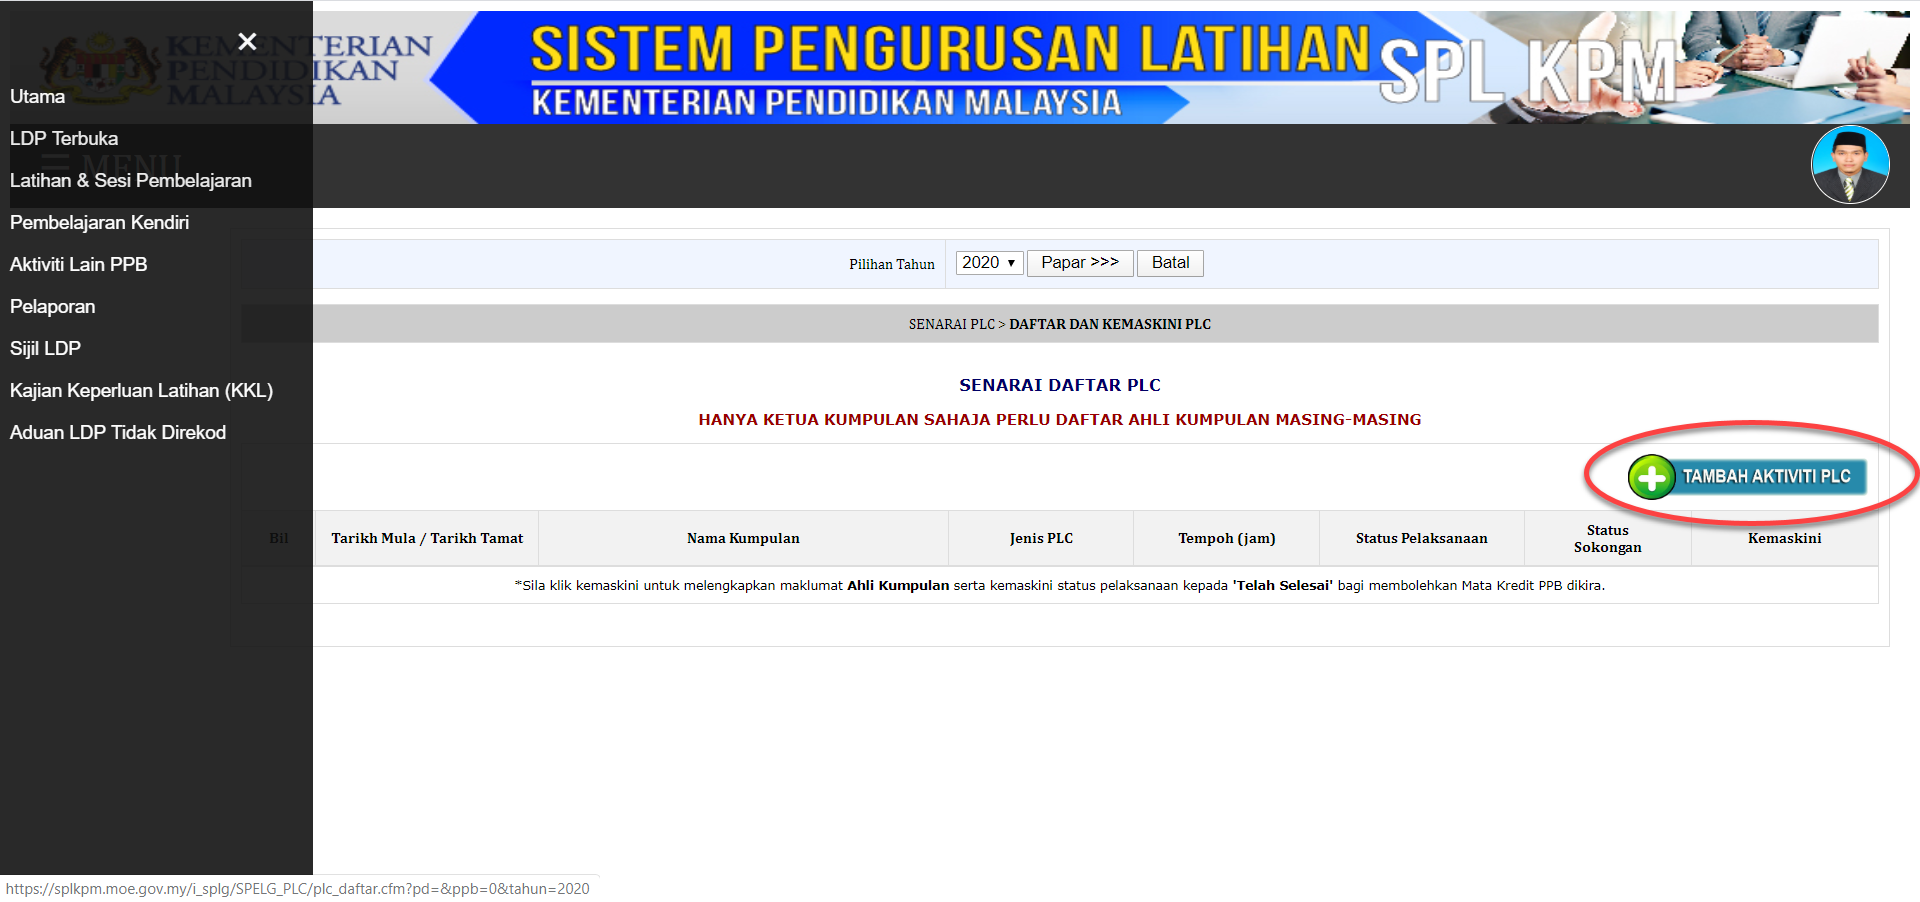Open the Pelaporan menu item

click(53, 307)
